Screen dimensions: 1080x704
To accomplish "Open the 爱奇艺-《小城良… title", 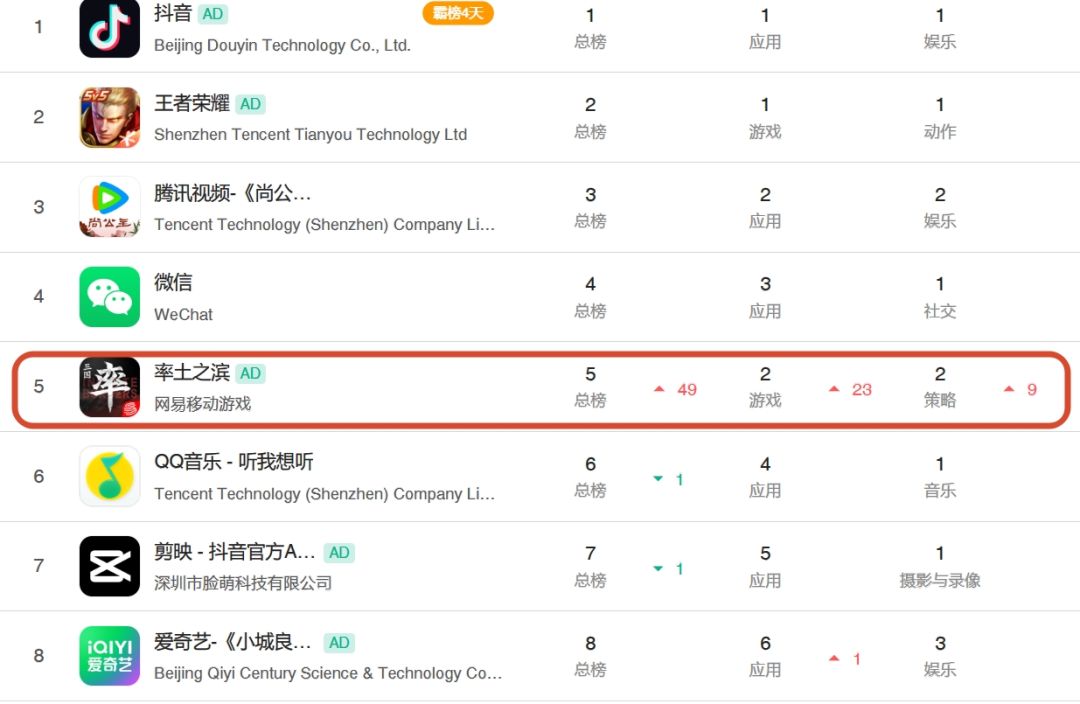I will [233, 642].
